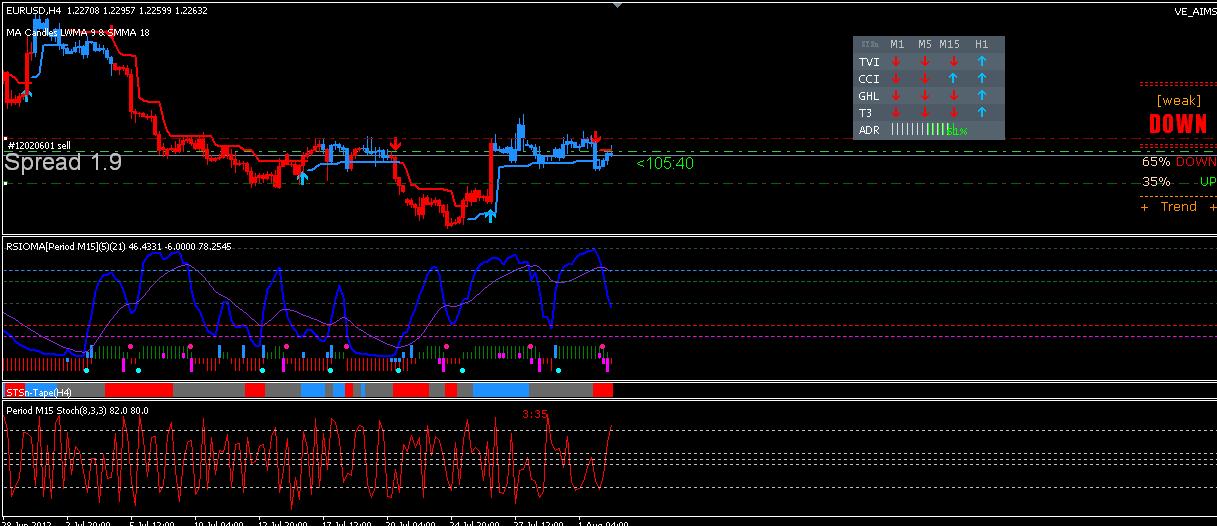Viewport: 1217px width, 526px height.
Task: Click the M1 column header
Action: coord(897,44)
